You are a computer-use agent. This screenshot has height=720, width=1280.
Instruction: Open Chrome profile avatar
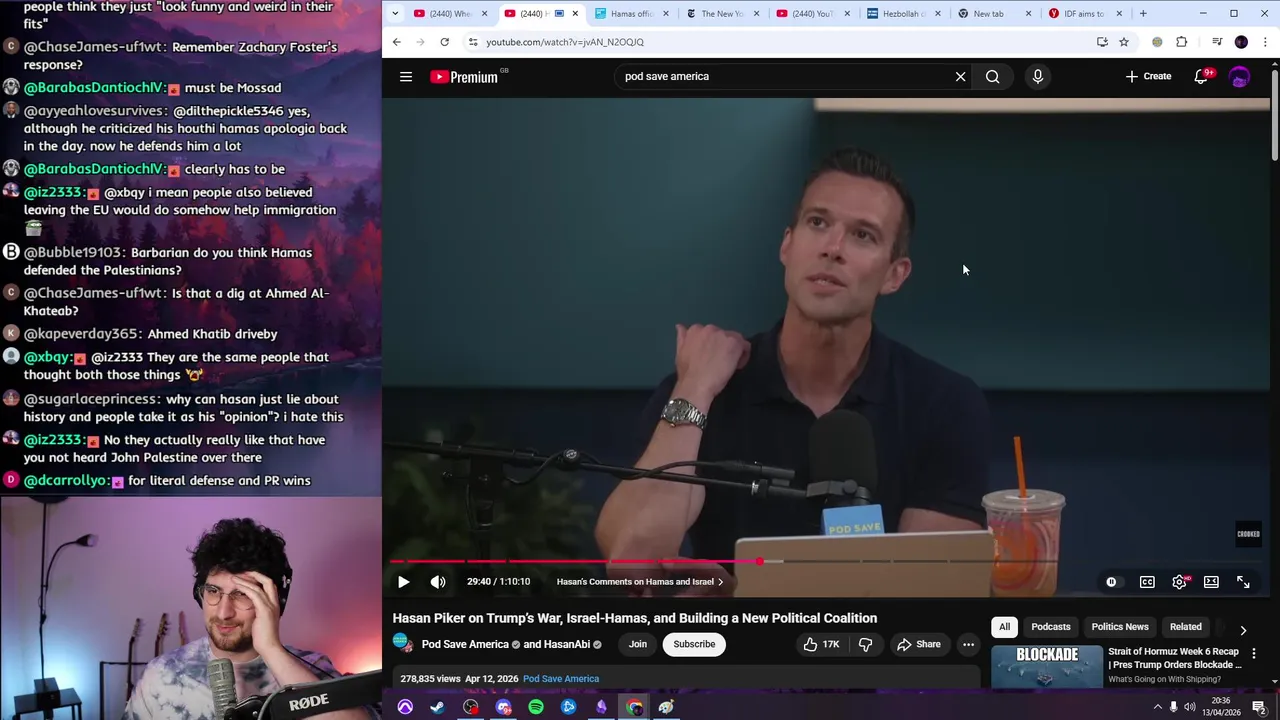tap(1241, 42)
